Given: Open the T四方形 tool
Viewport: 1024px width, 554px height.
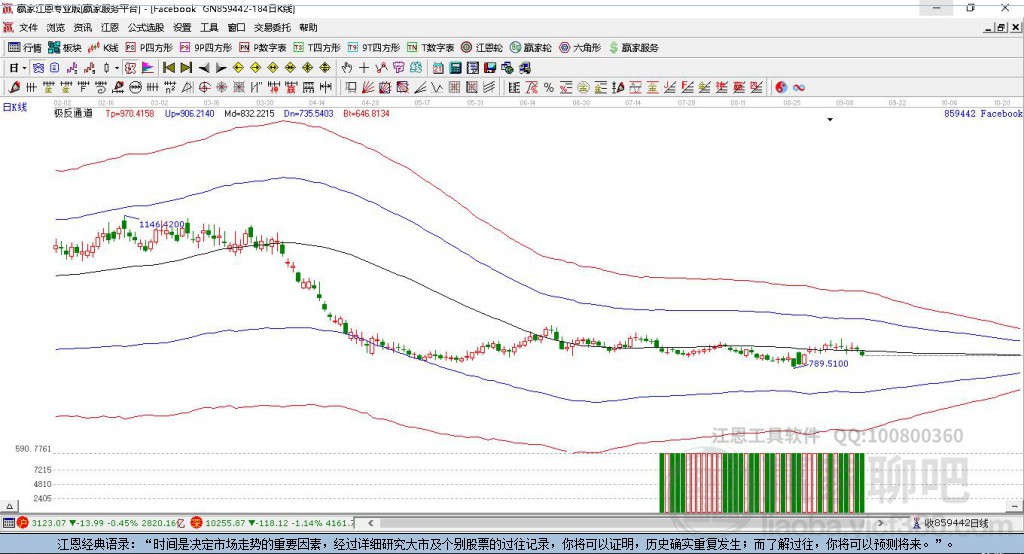Looking at the screenshot, I should click(x=317, y=48).
